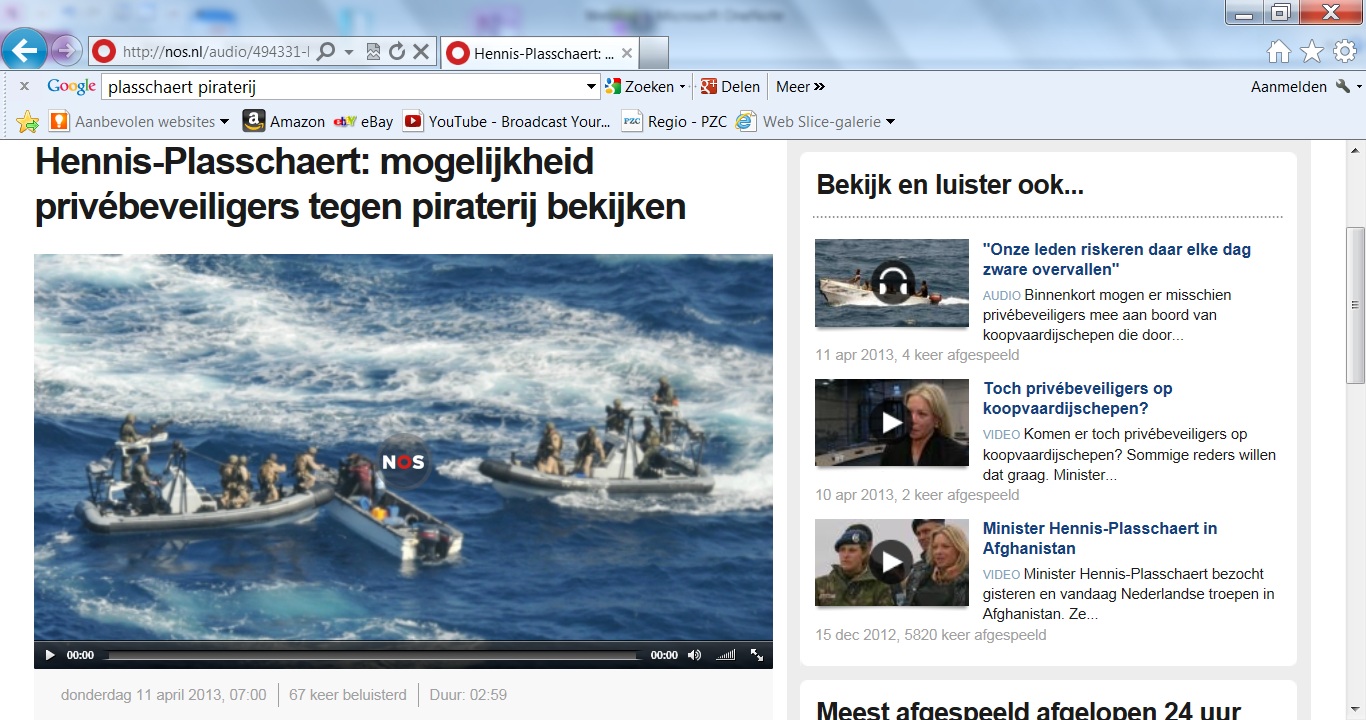Image resolution: width=1366 pixels, height=720 pixels.
Task: Expand the Aanbevolen websites dropdown
Action: pos(224,122)
